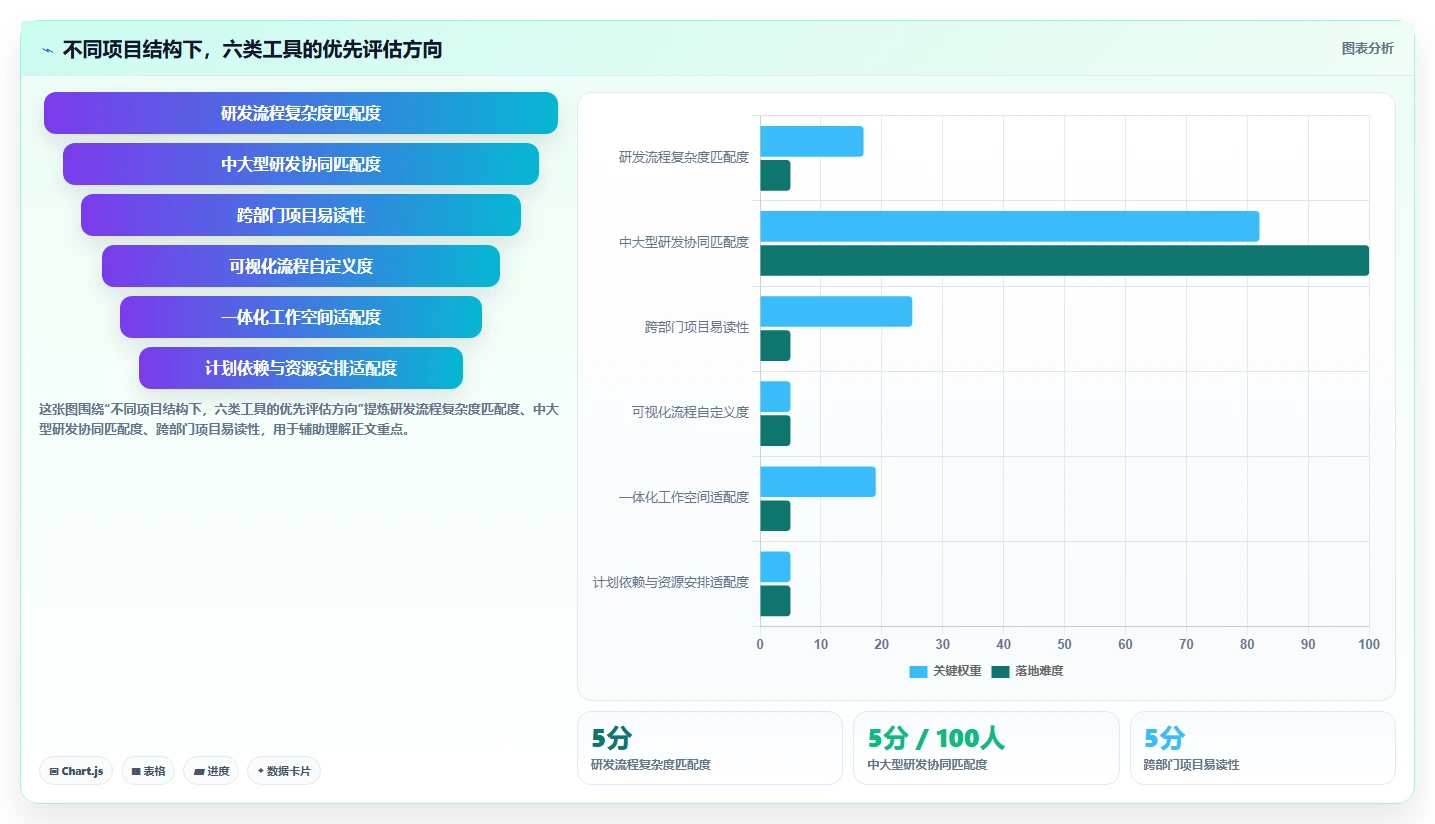Screen dimensions: 1435x824
Task: Select the 计划依赖与资源安排适配度 funnel bar
Action: coord(301,368)
